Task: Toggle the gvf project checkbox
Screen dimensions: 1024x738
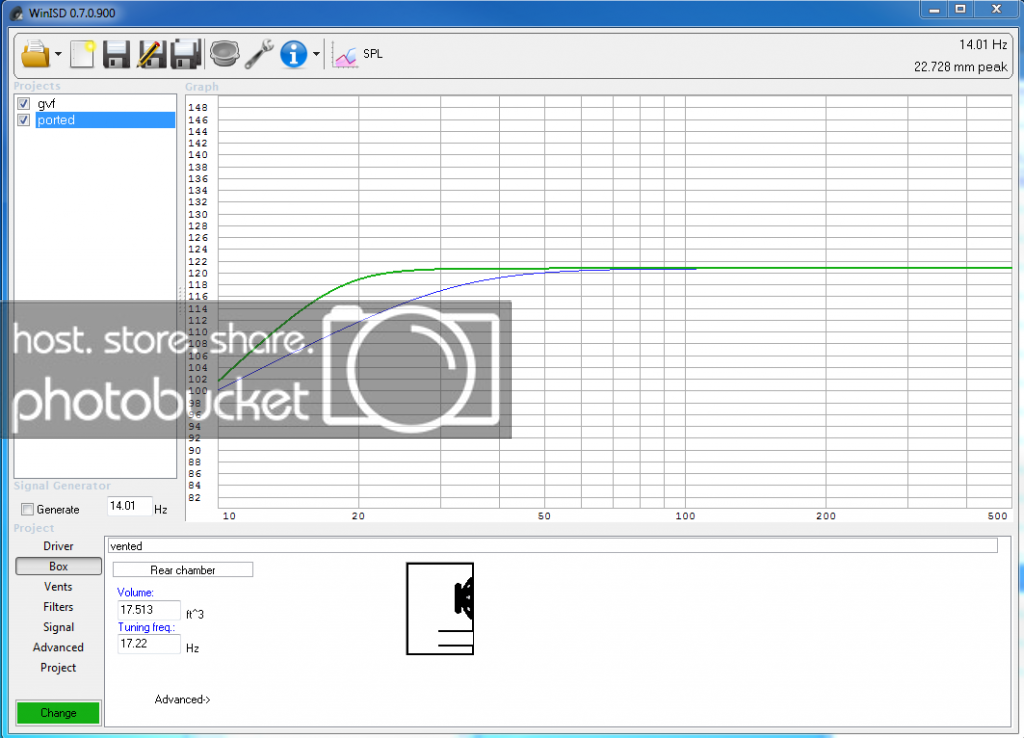Action: (24, 103)
